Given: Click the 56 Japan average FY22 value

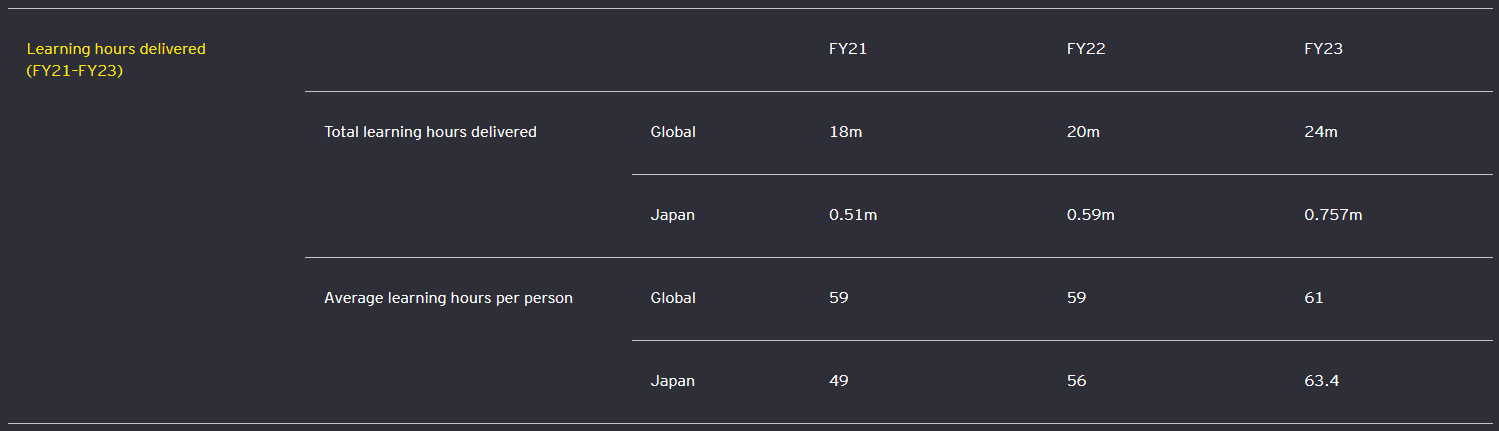Looking at the screenshot, I should click(x=1077, y=381).
